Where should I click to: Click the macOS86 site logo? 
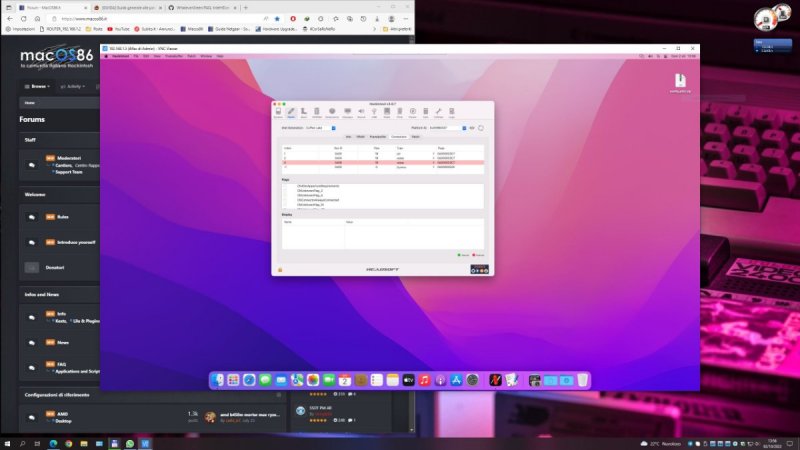tap(56, 58)
